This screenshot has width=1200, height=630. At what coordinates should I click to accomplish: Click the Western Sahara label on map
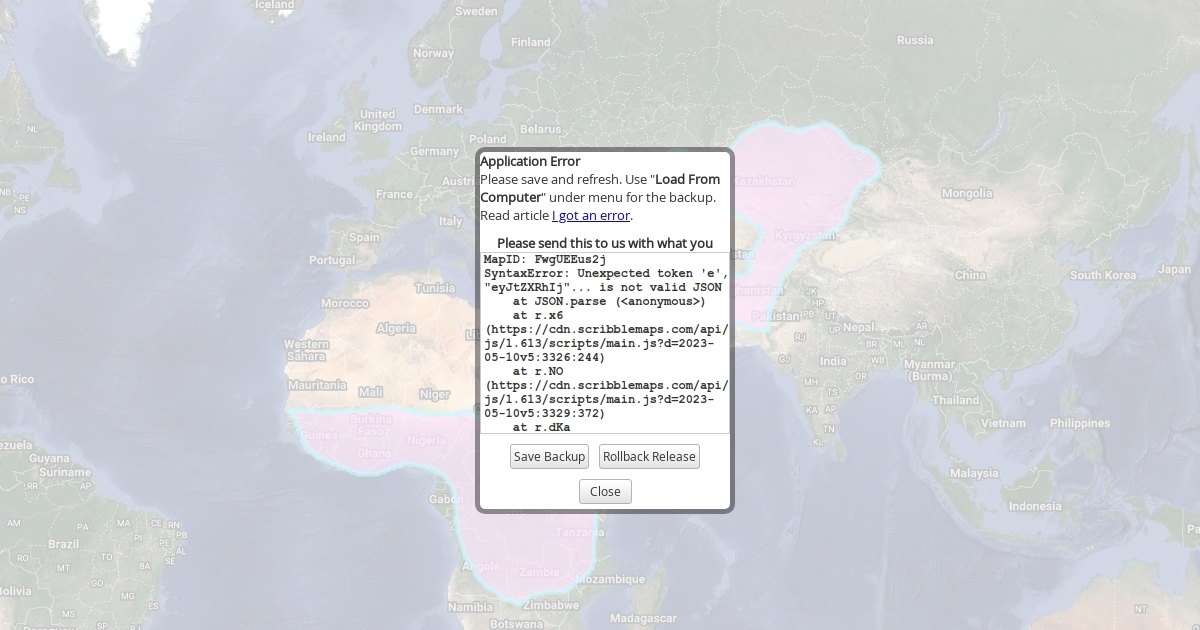[306, 350]
